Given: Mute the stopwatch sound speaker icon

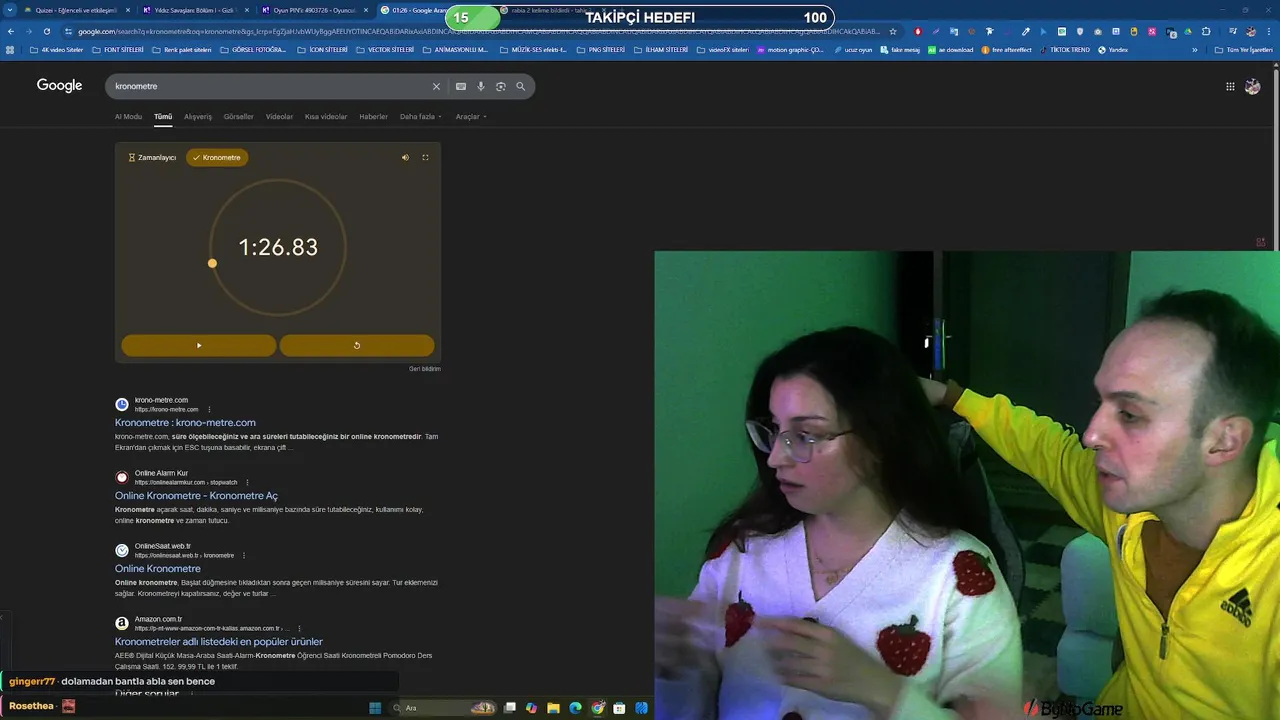Looking at the screenshot, I should tap(405, 157).
